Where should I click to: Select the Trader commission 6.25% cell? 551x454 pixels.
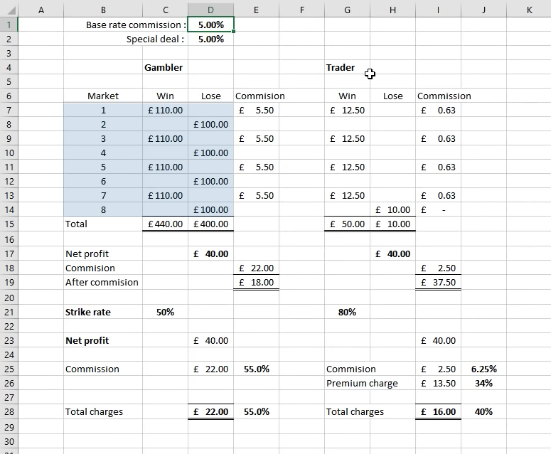(x=484, y=369)
